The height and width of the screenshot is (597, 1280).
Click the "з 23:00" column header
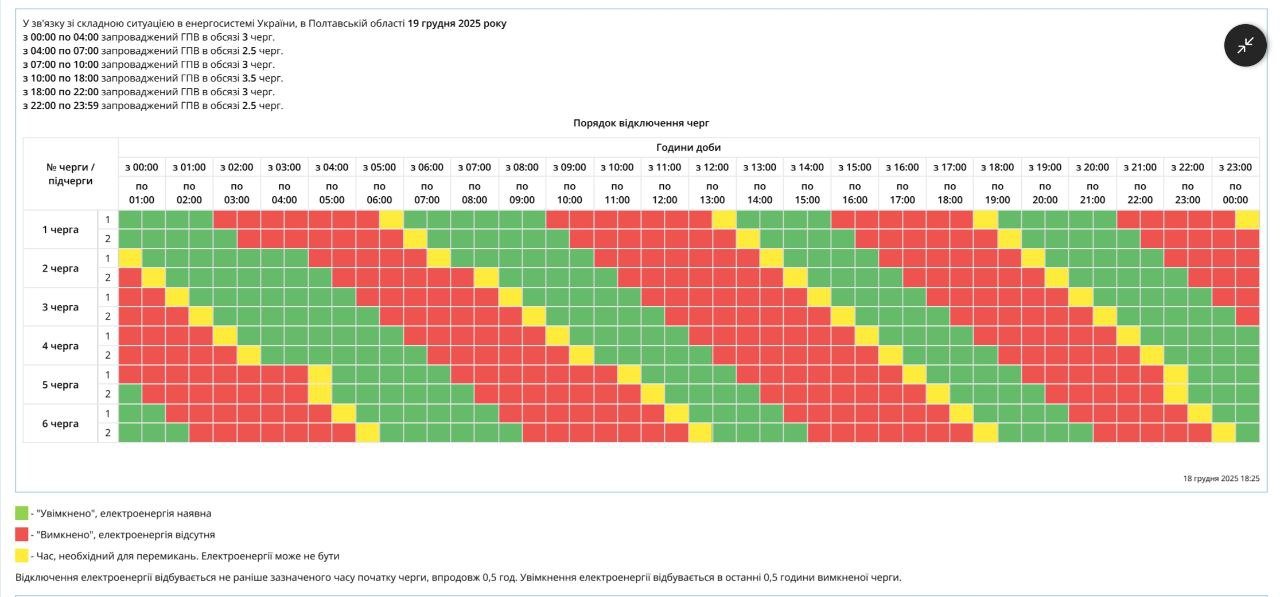click(1235, 167)
